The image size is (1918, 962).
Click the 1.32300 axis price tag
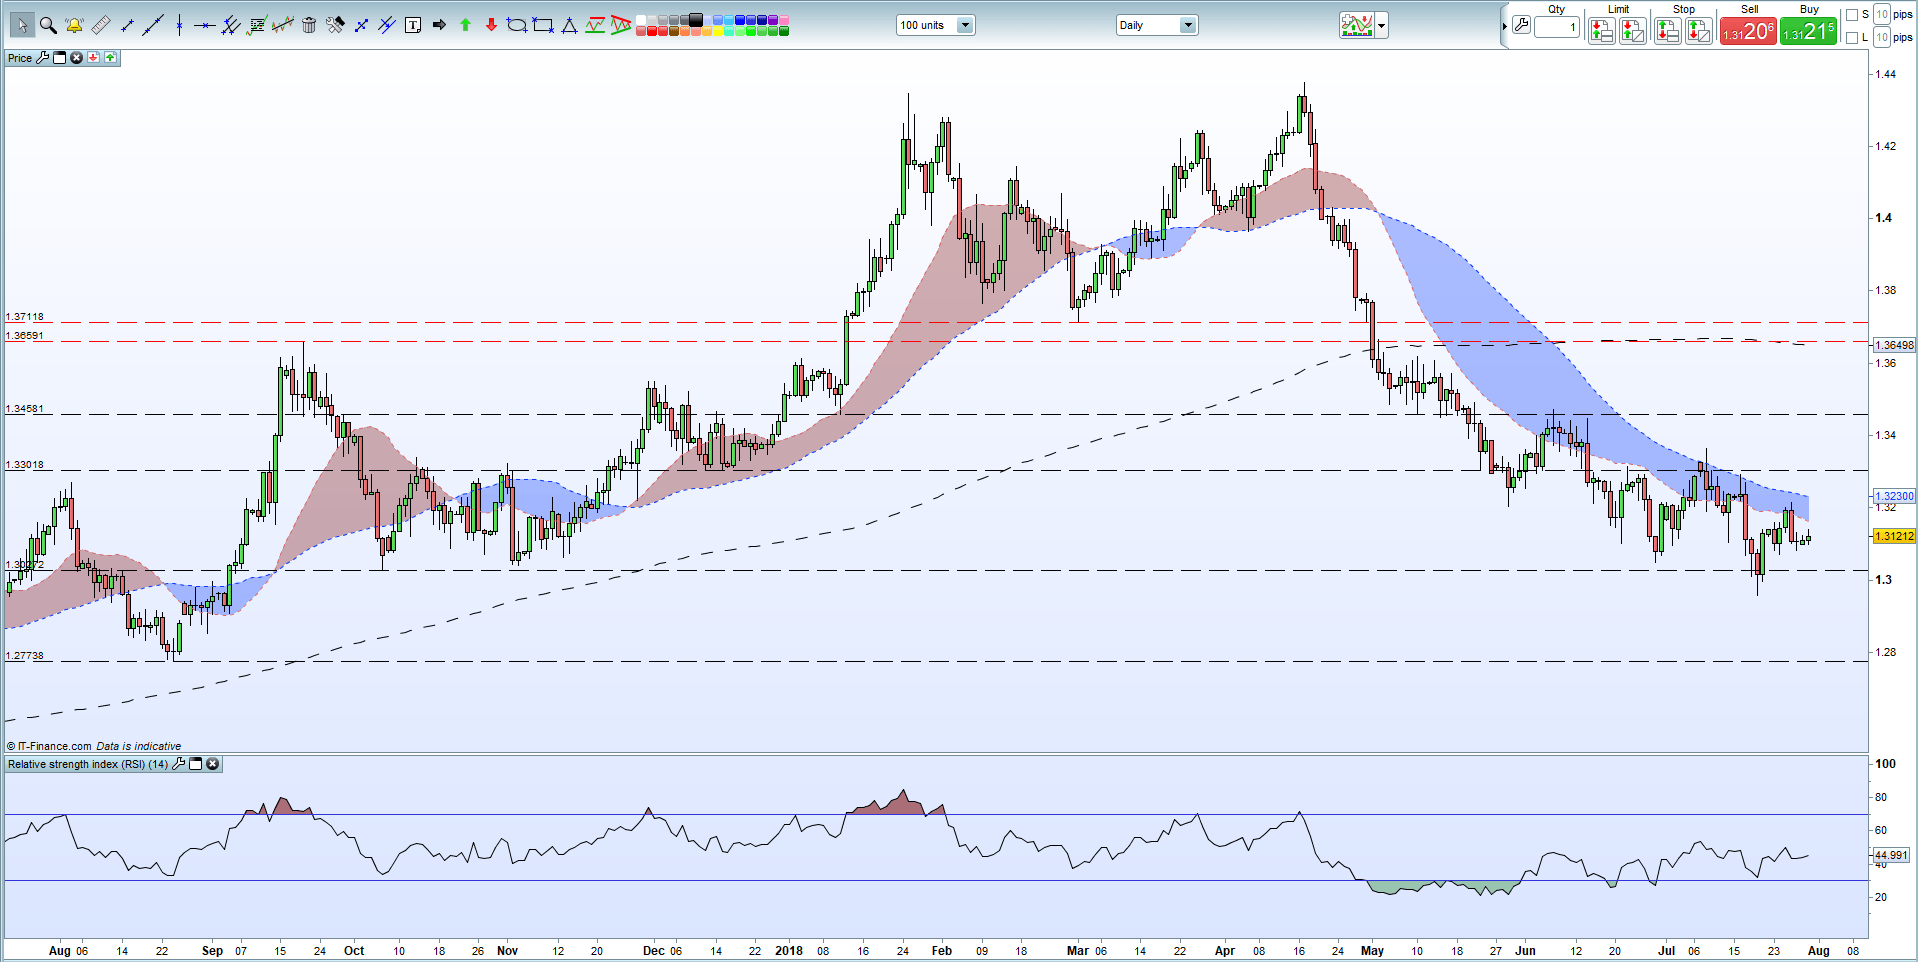pyautogui.click(x=1894, y=496)
